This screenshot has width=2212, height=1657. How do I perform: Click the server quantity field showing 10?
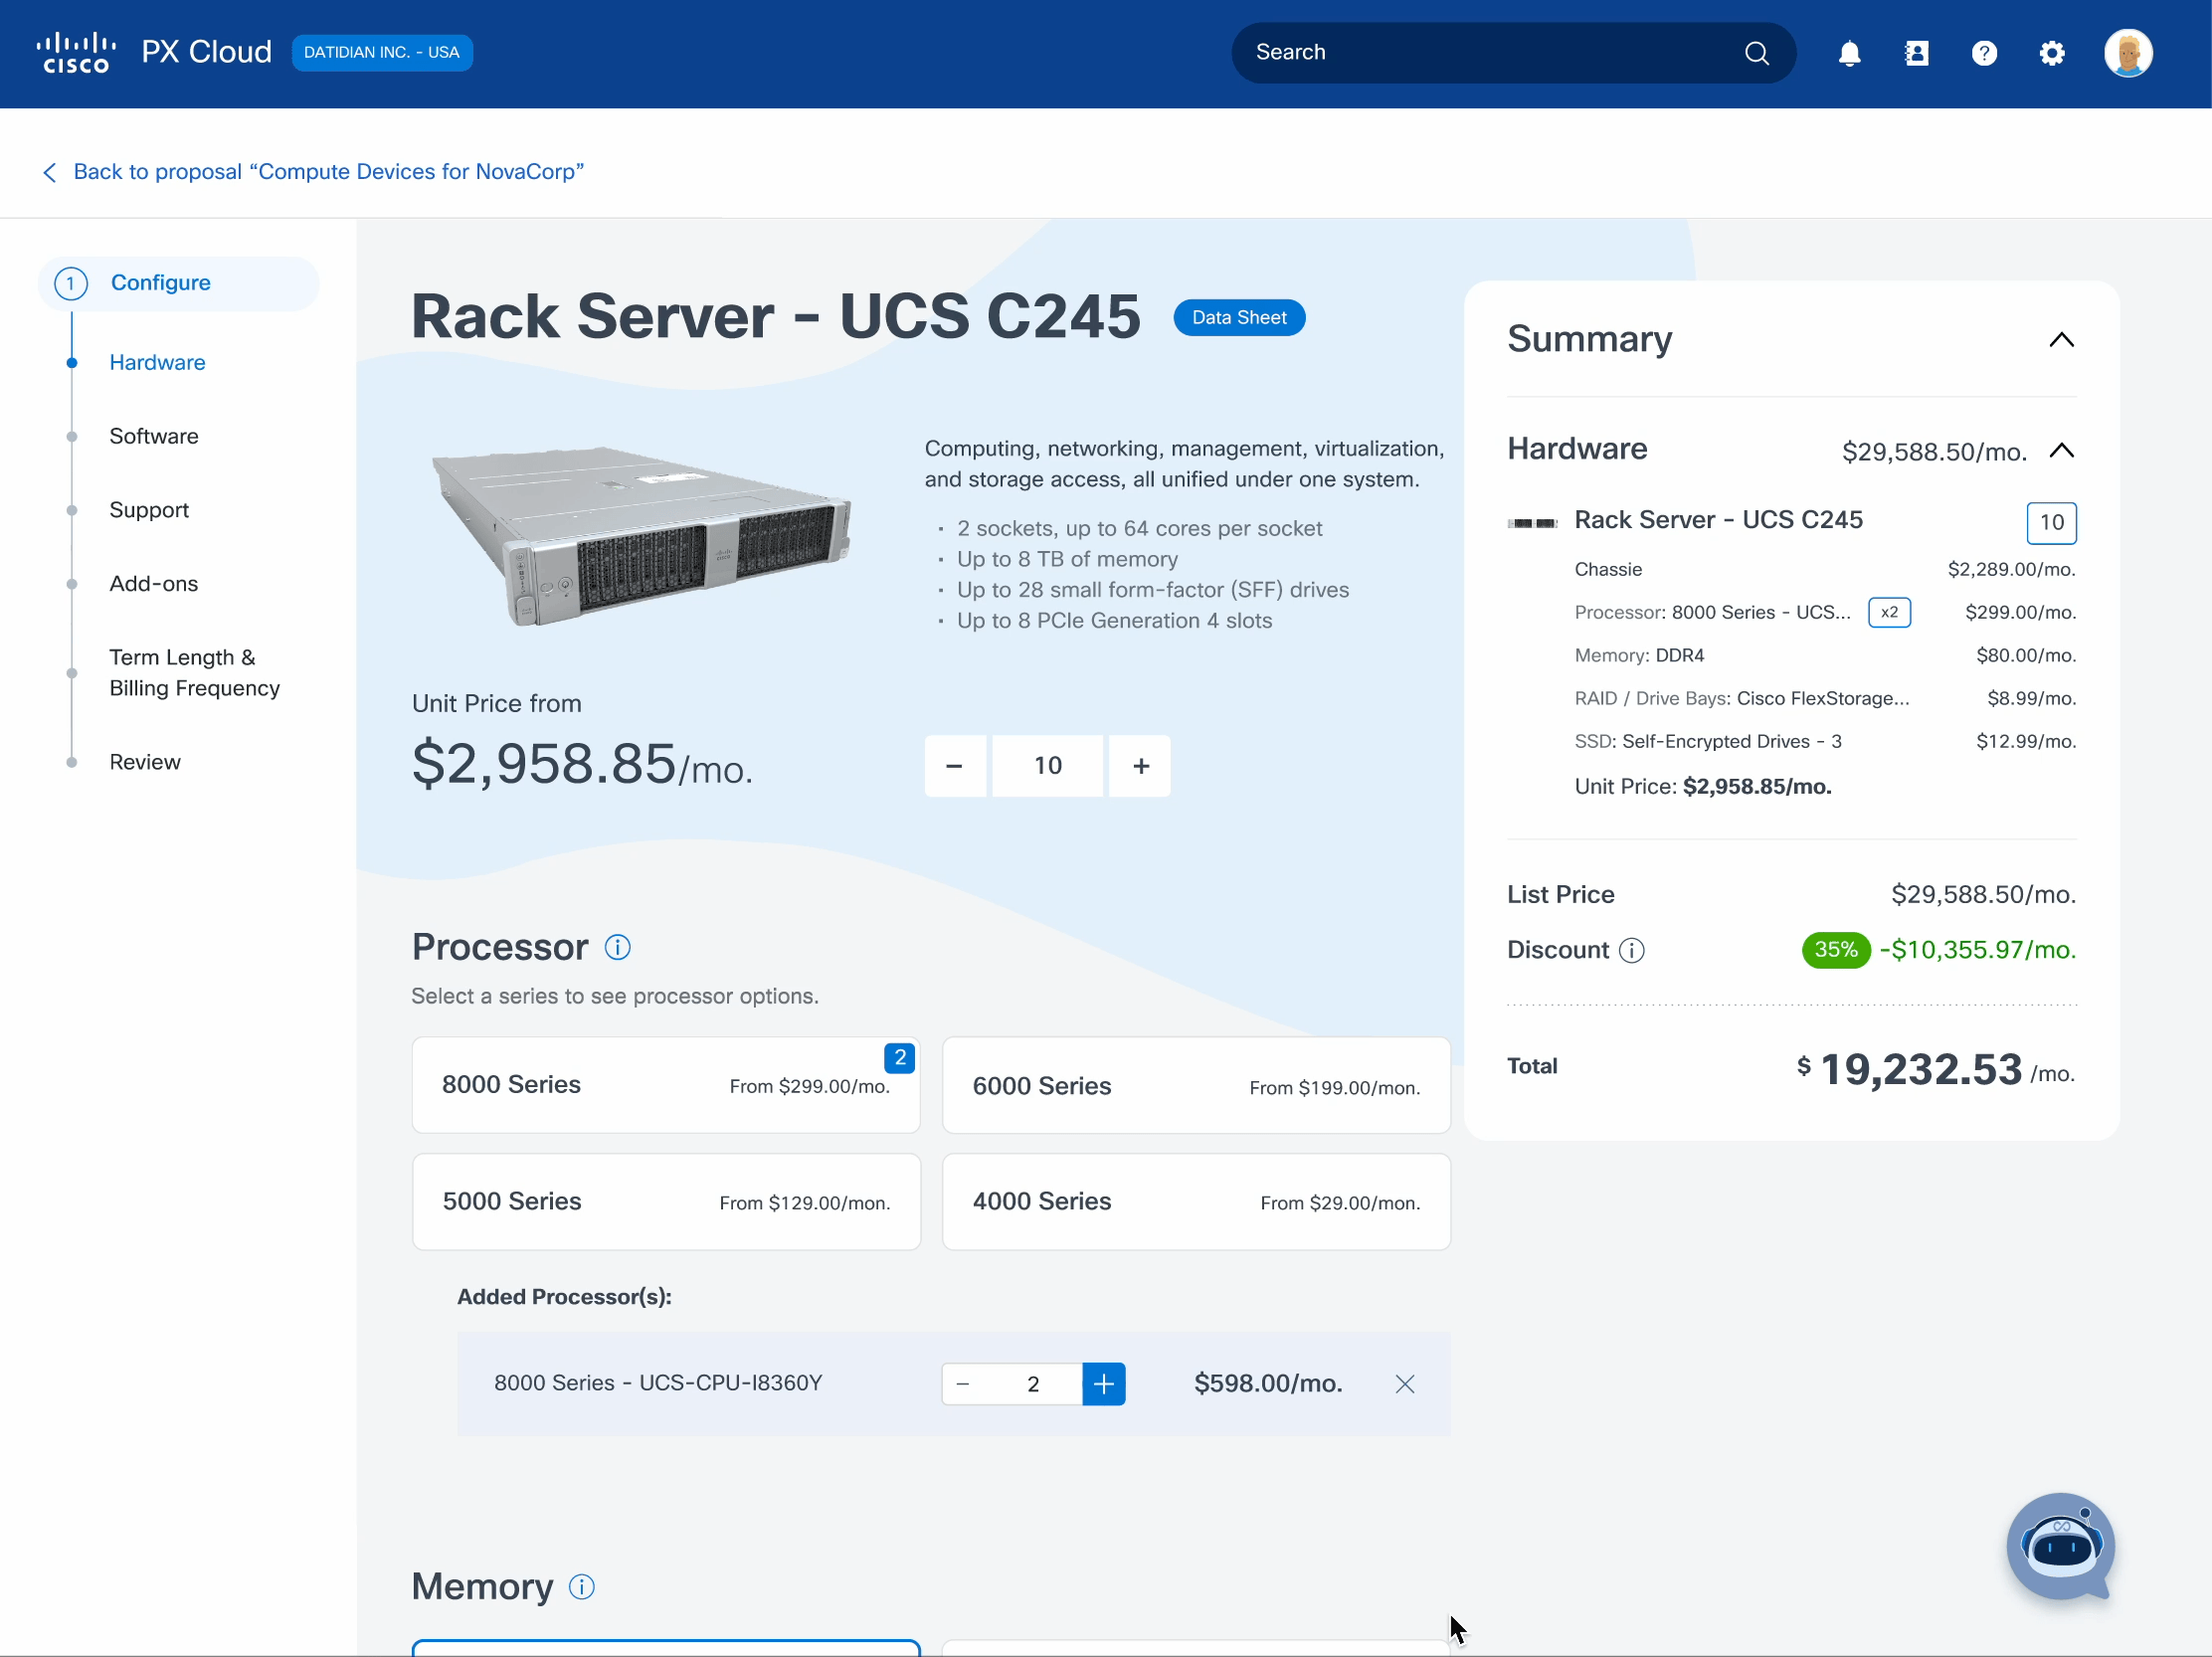pyautogui.click(x=1047, y=766)
